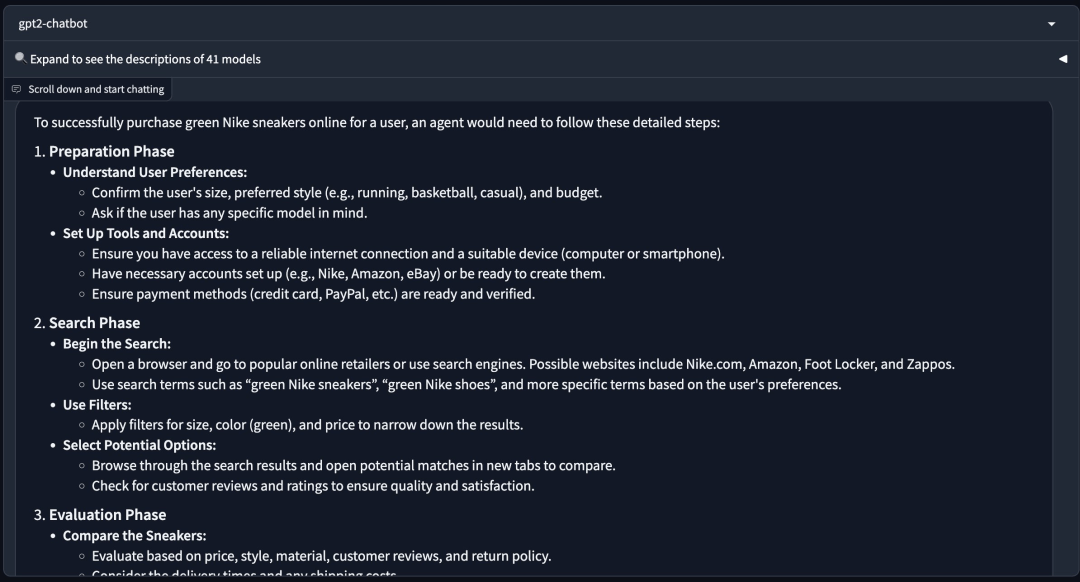1080x582 pixels.
Task: Click the line mentioning Nike.com and Zappos
Action: click(523, 364)
